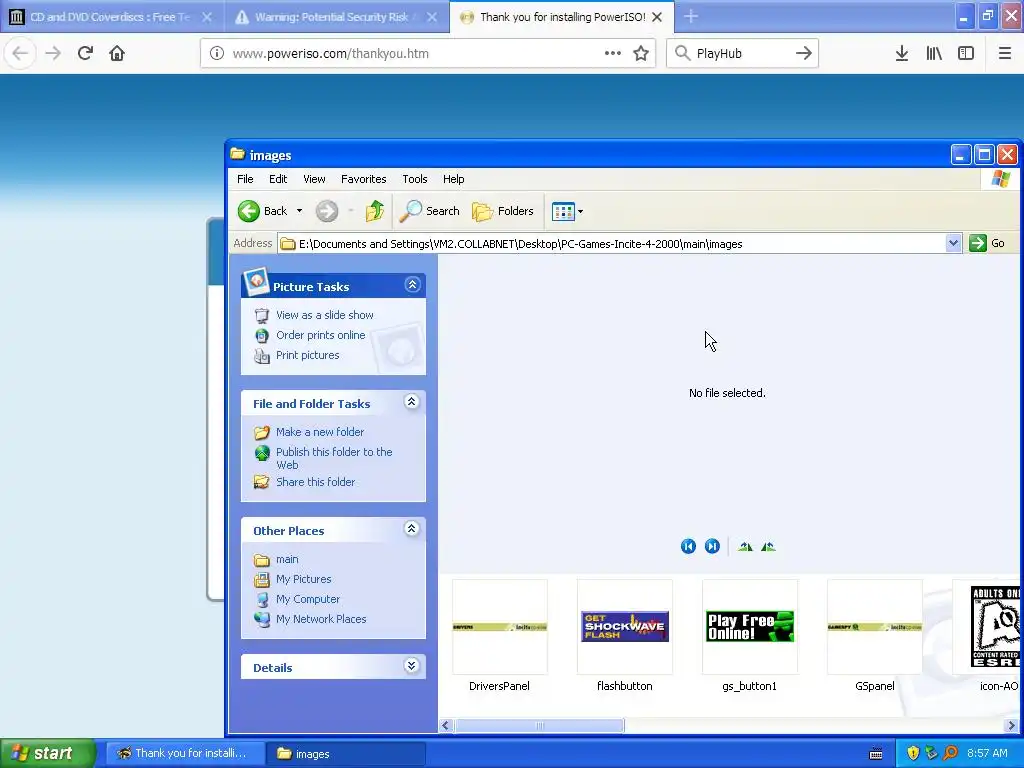
Task: Open the View menu
Action: 314,179
